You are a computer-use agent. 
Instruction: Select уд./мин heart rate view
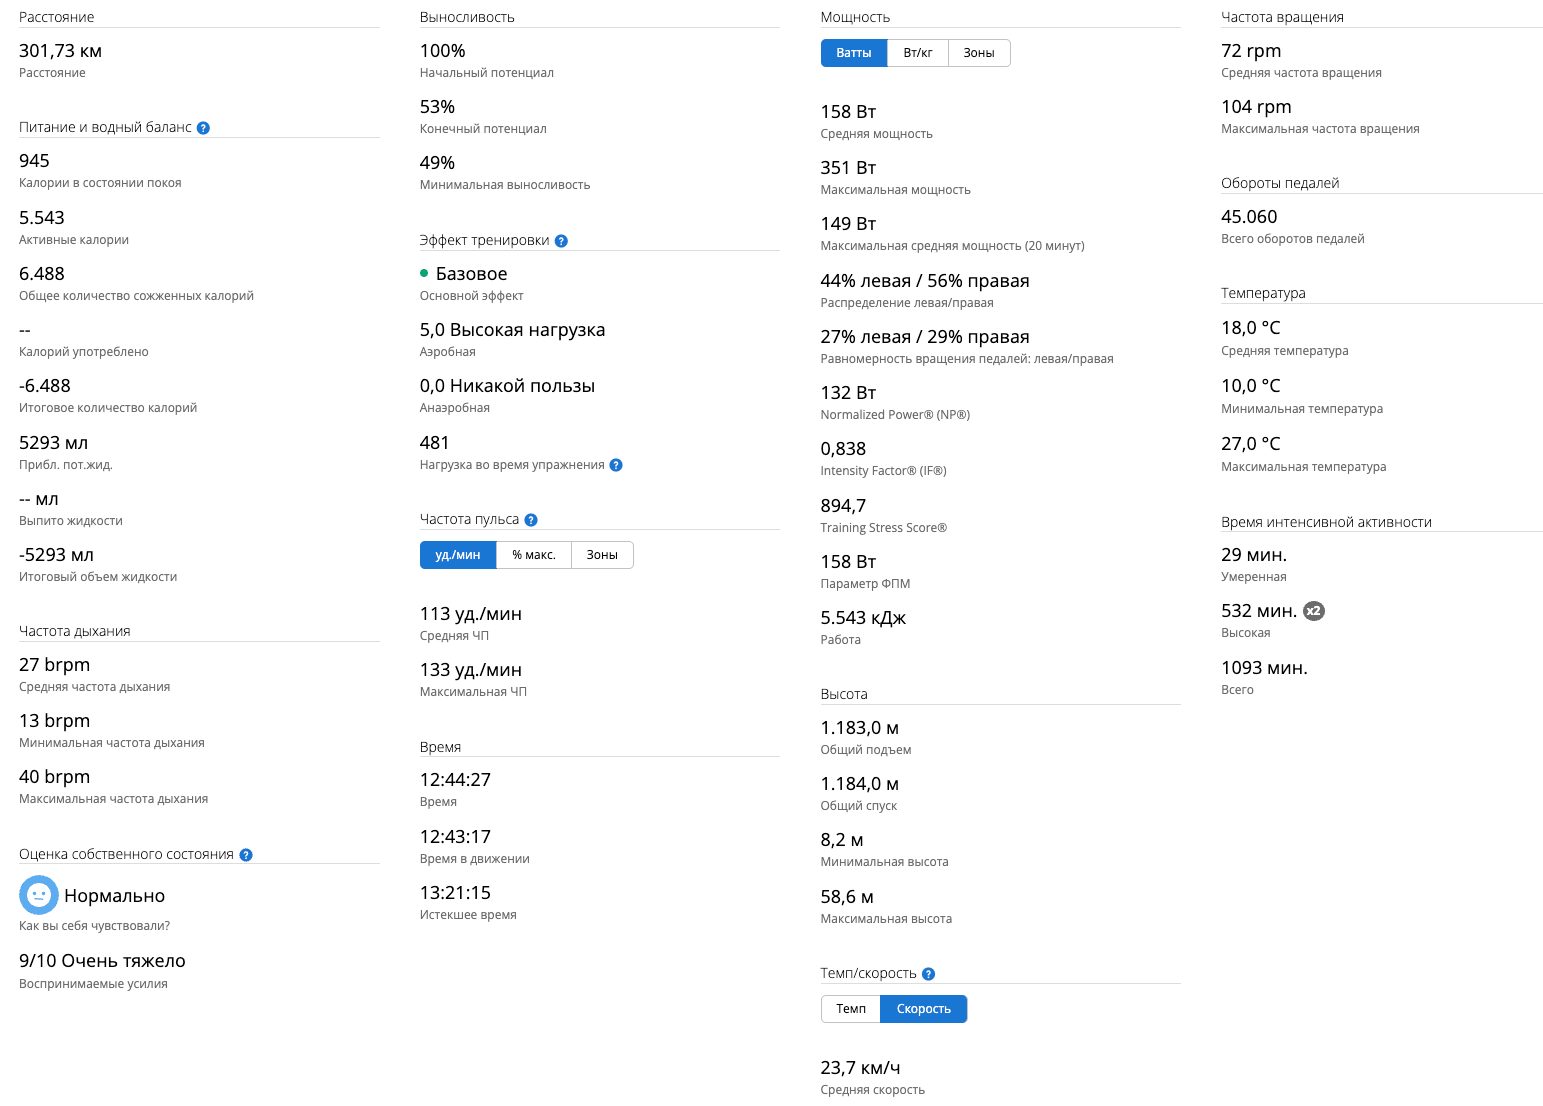[457, 555]
